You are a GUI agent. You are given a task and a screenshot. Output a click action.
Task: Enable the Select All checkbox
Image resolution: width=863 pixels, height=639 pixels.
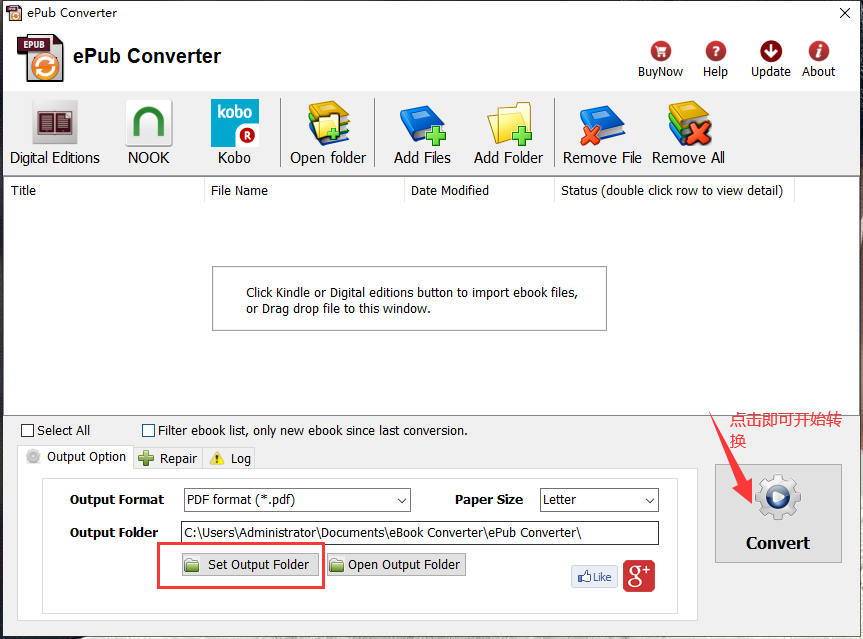tap(28, 431)
